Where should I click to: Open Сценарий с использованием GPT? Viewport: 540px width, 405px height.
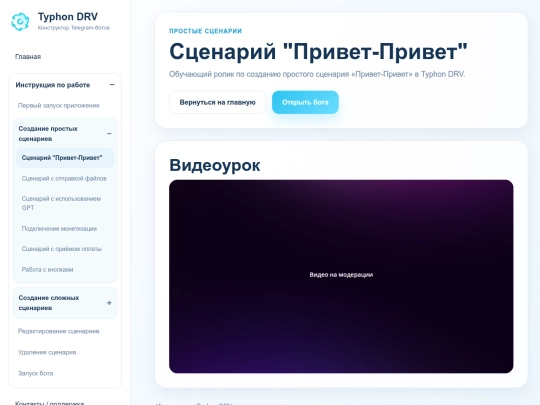[x=61, y=203]
